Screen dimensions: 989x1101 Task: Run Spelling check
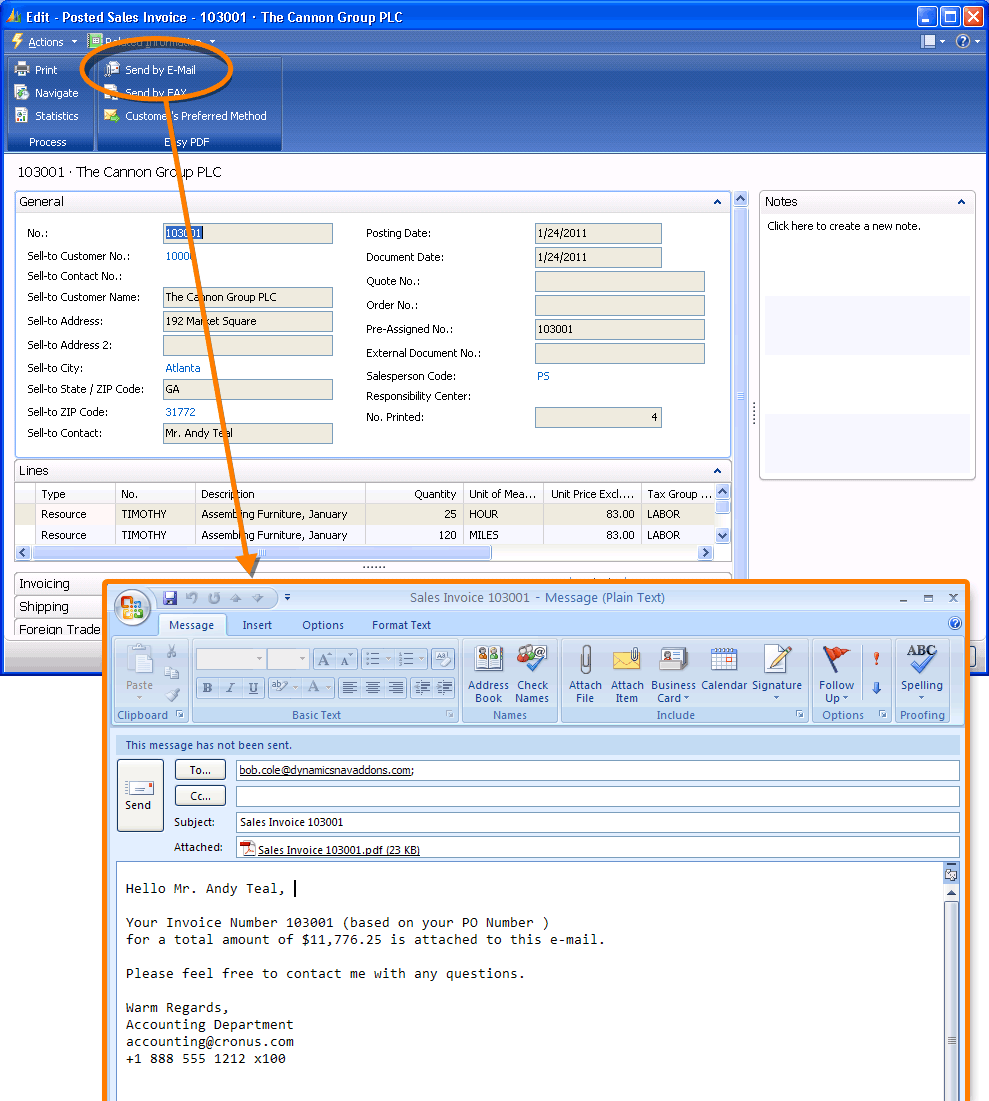922,672
